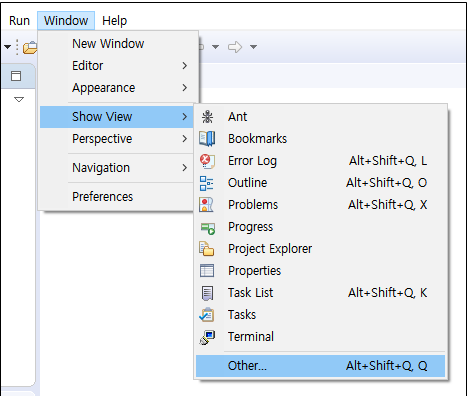Click the Properties label text
This screenshot has height=396, width=472.
pyautogui.click(x=255, y=271)
